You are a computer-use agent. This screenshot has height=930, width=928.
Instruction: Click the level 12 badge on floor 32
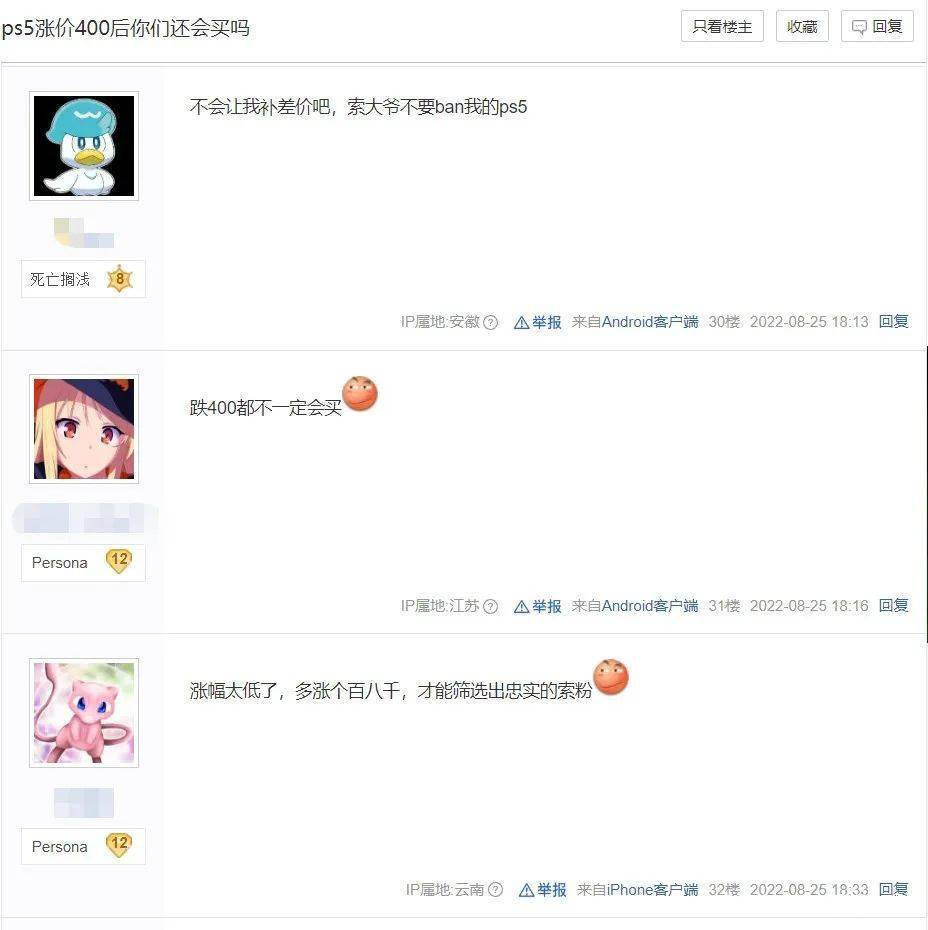(119, 845)
